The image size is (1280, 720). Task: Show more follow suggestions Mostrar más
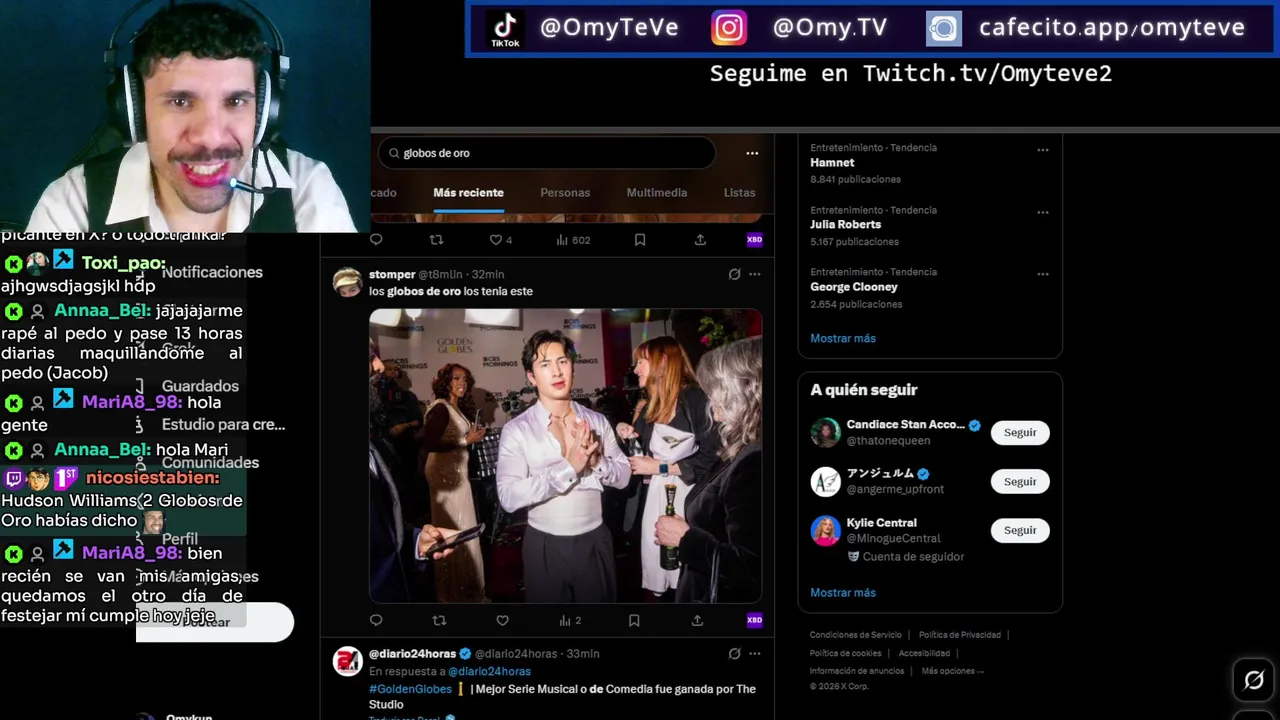click(843, 593)
